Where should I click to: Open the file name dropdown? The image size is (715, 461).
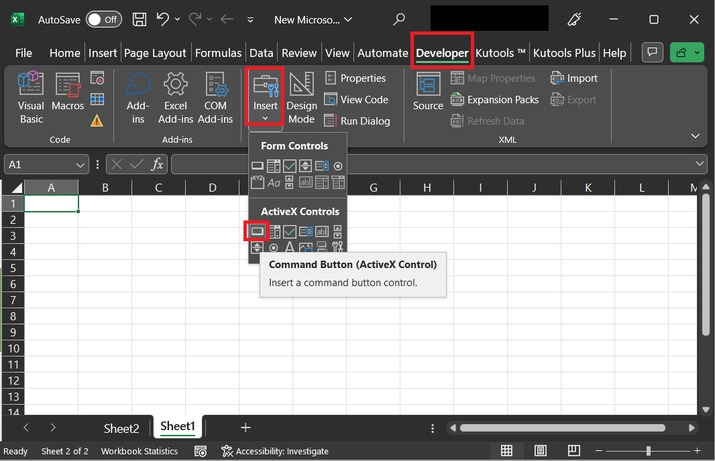[x=348, y=20]
